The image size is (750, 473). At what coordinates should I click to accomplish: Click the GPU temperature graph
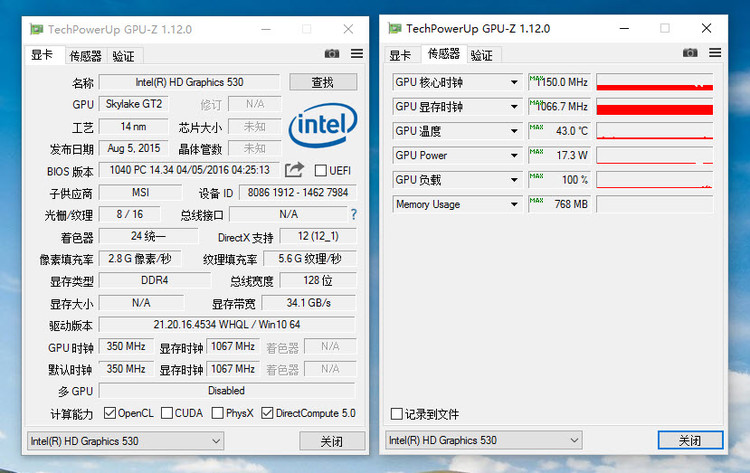[655, 131]
